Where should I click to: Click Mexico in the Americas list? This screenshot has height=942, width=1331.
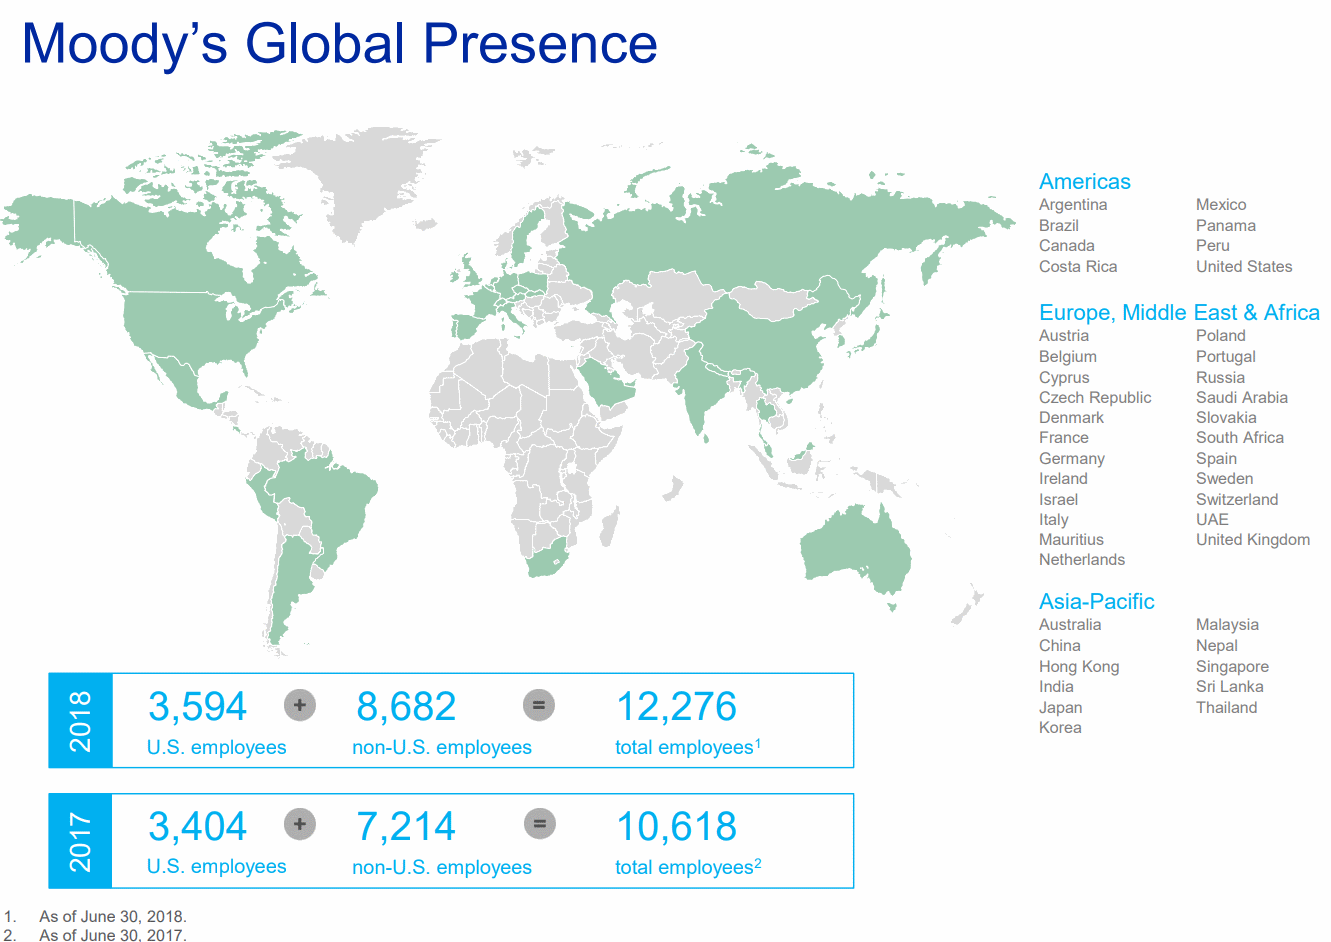[x=1221, y=205]
